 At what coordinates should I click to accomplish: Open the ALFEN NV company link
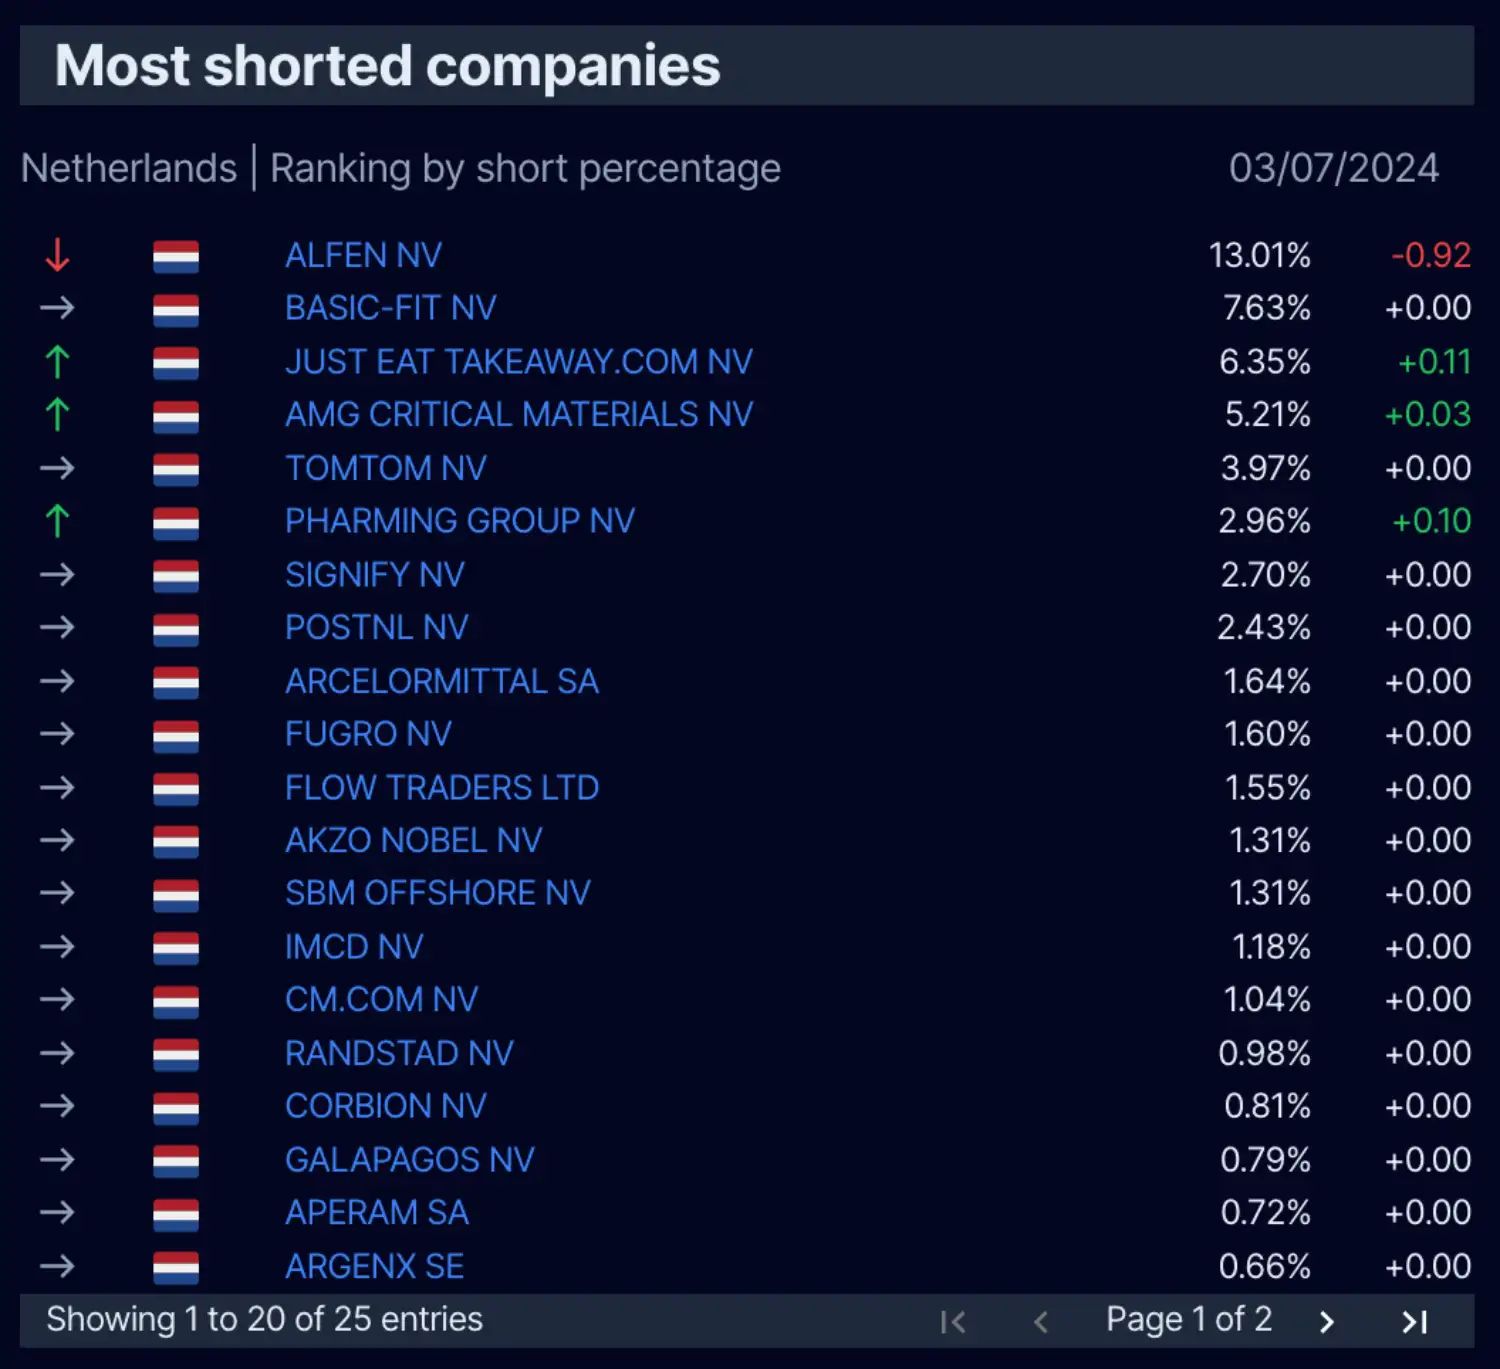click(x=363, y=255)
